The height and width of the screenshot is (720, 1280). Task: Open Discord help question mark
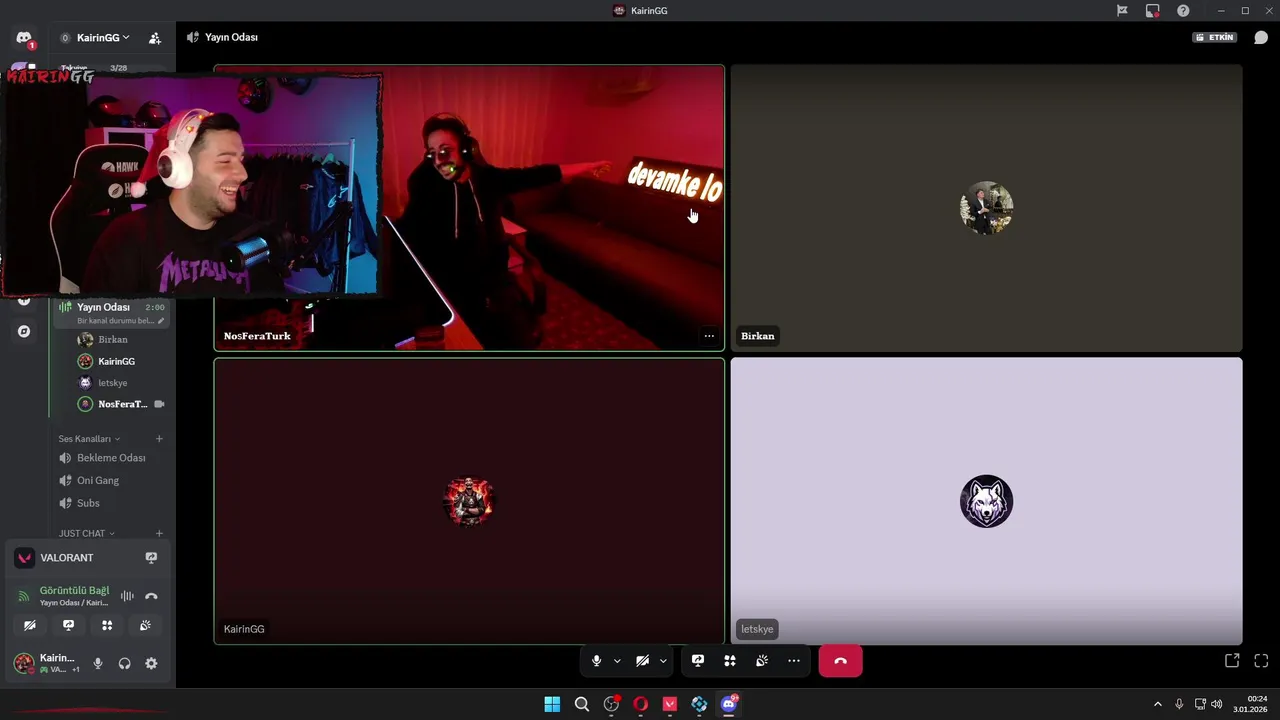click(x=1183, y=10)
